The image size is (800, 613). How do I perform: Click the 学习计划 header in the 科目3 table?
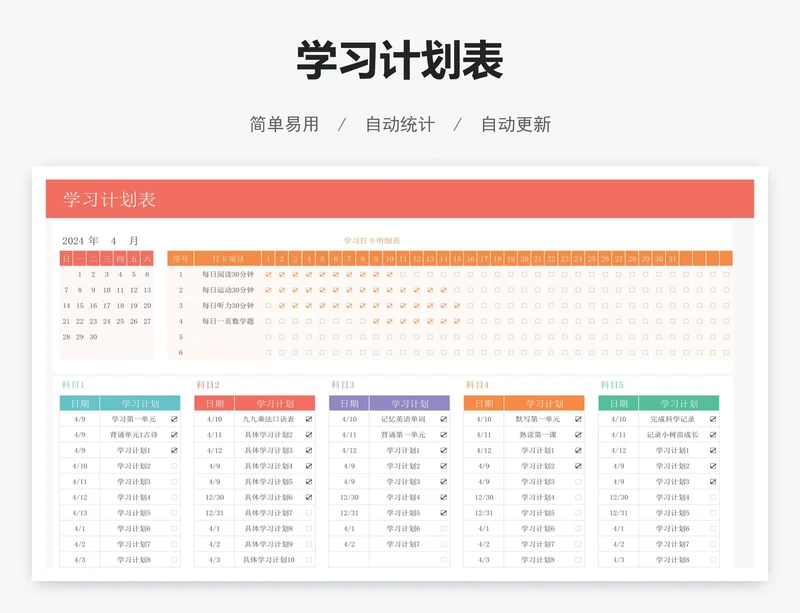410,404
